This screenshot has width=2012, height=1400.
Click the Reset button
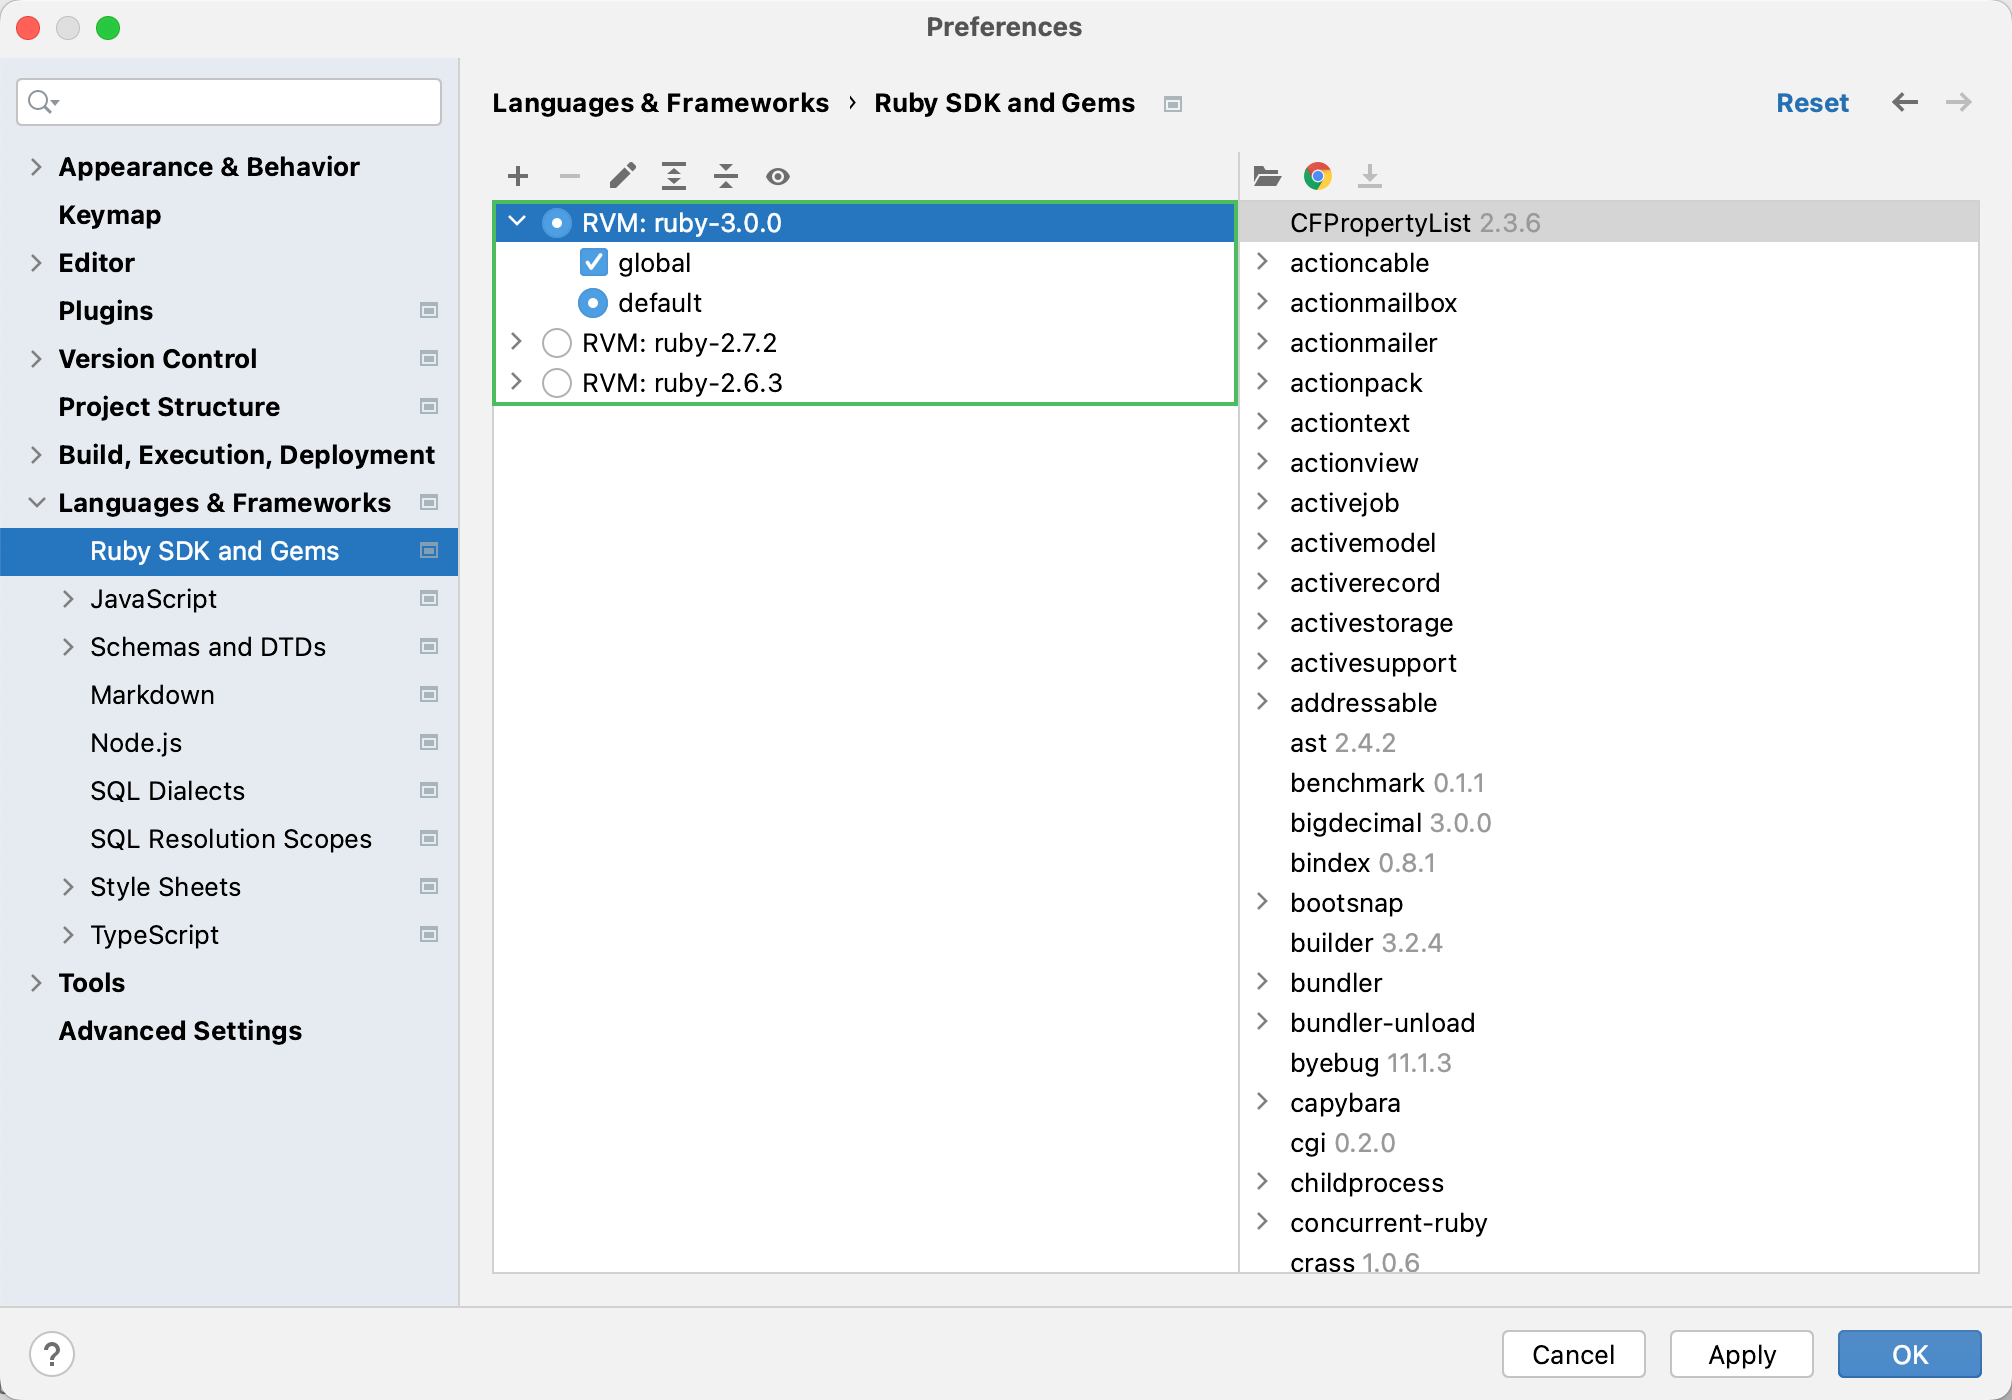(1810, 104)
